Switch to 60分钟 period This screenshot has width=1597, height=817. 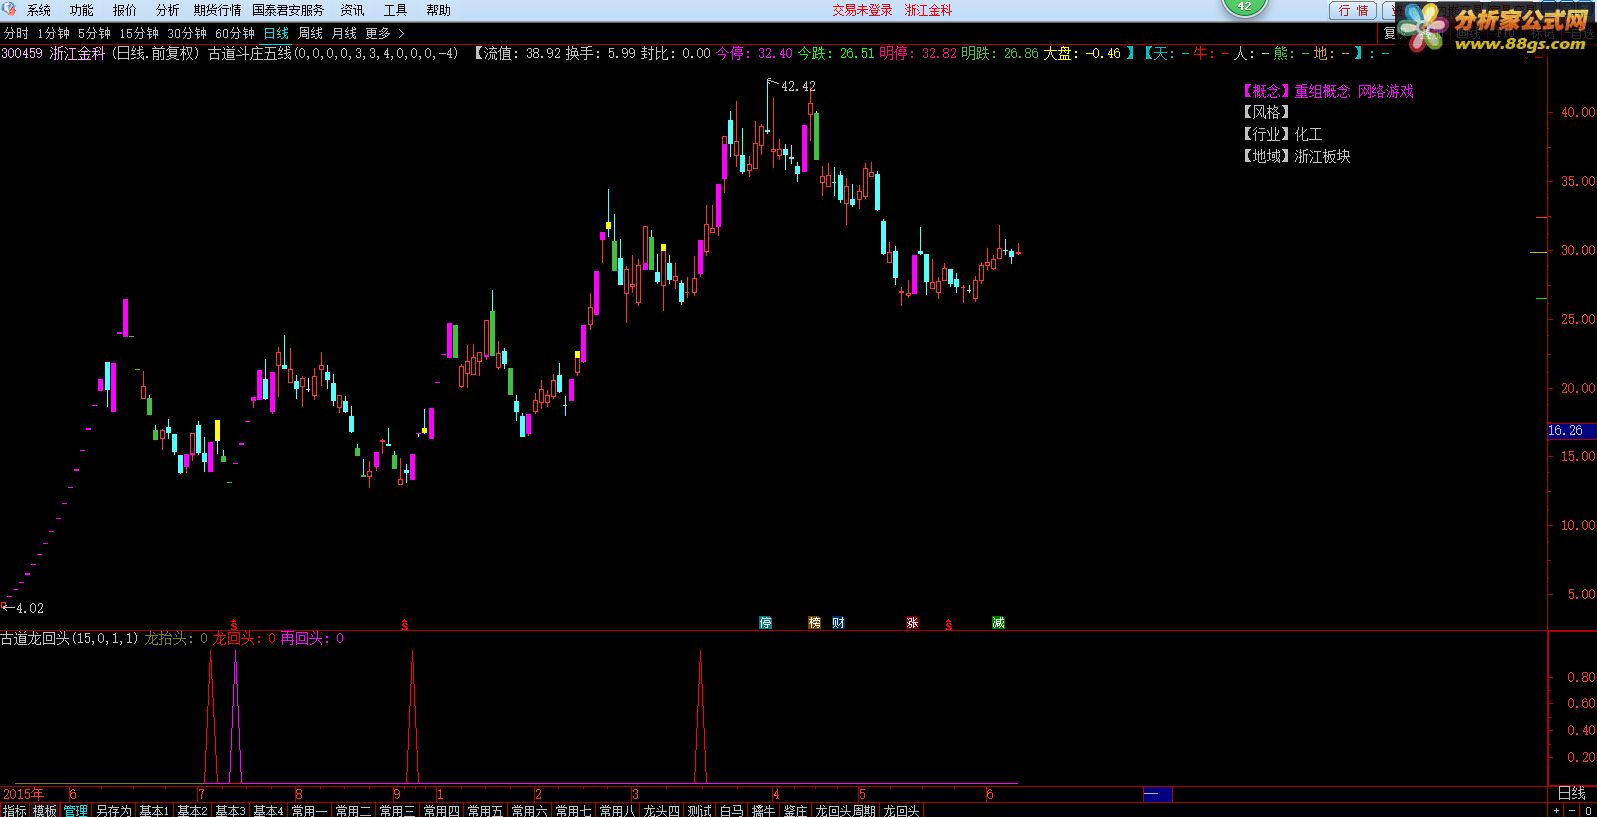click(235, 34)
